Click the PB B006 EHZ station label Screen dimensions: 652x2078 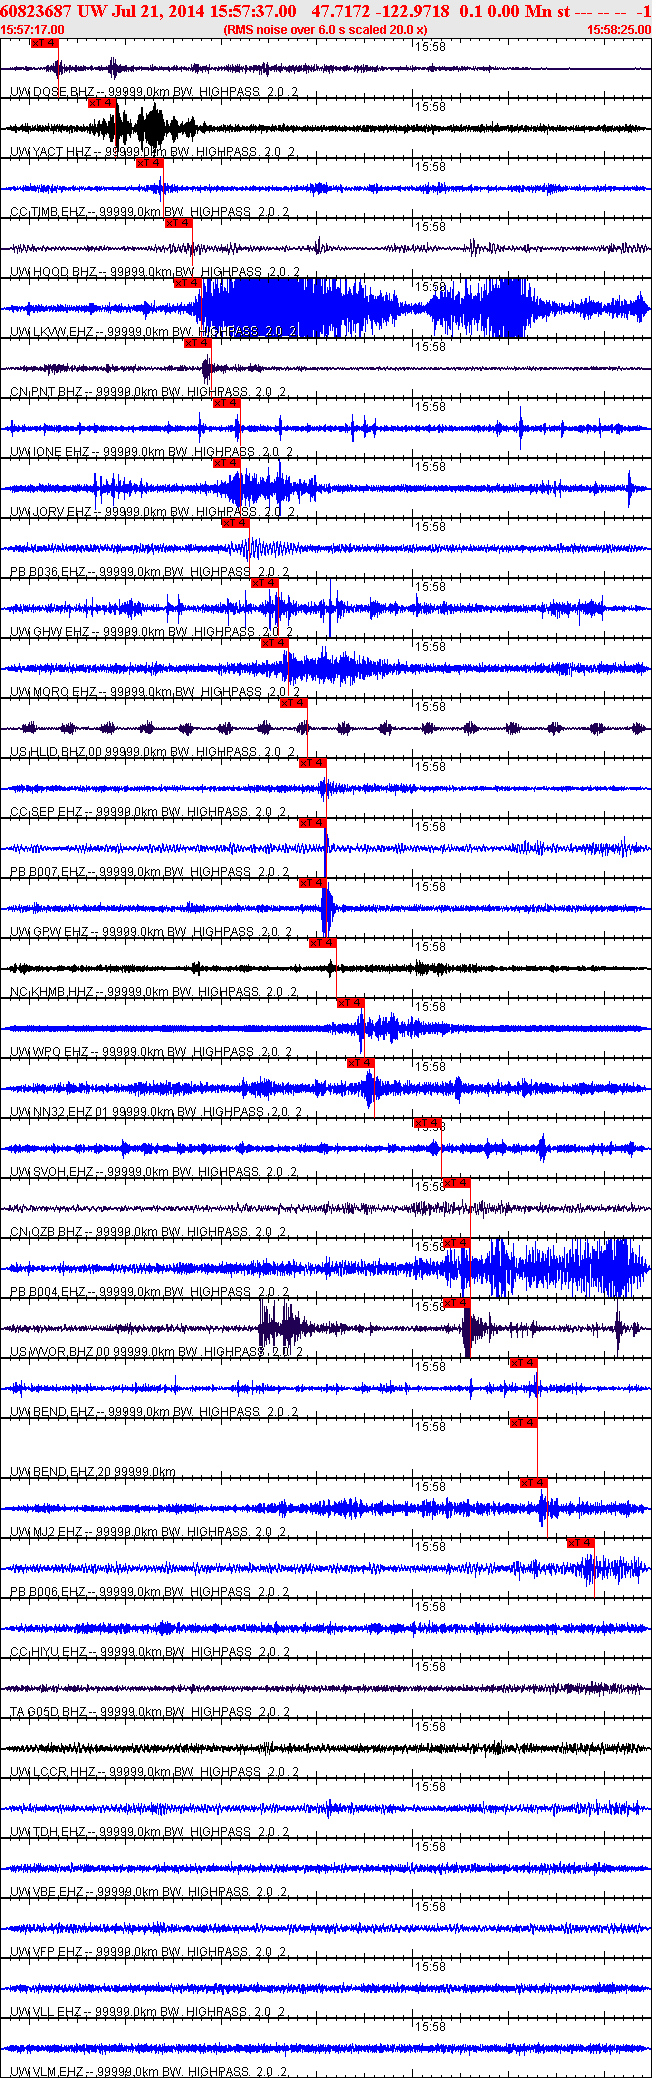pyautogui.click(x=48, y=1592)
